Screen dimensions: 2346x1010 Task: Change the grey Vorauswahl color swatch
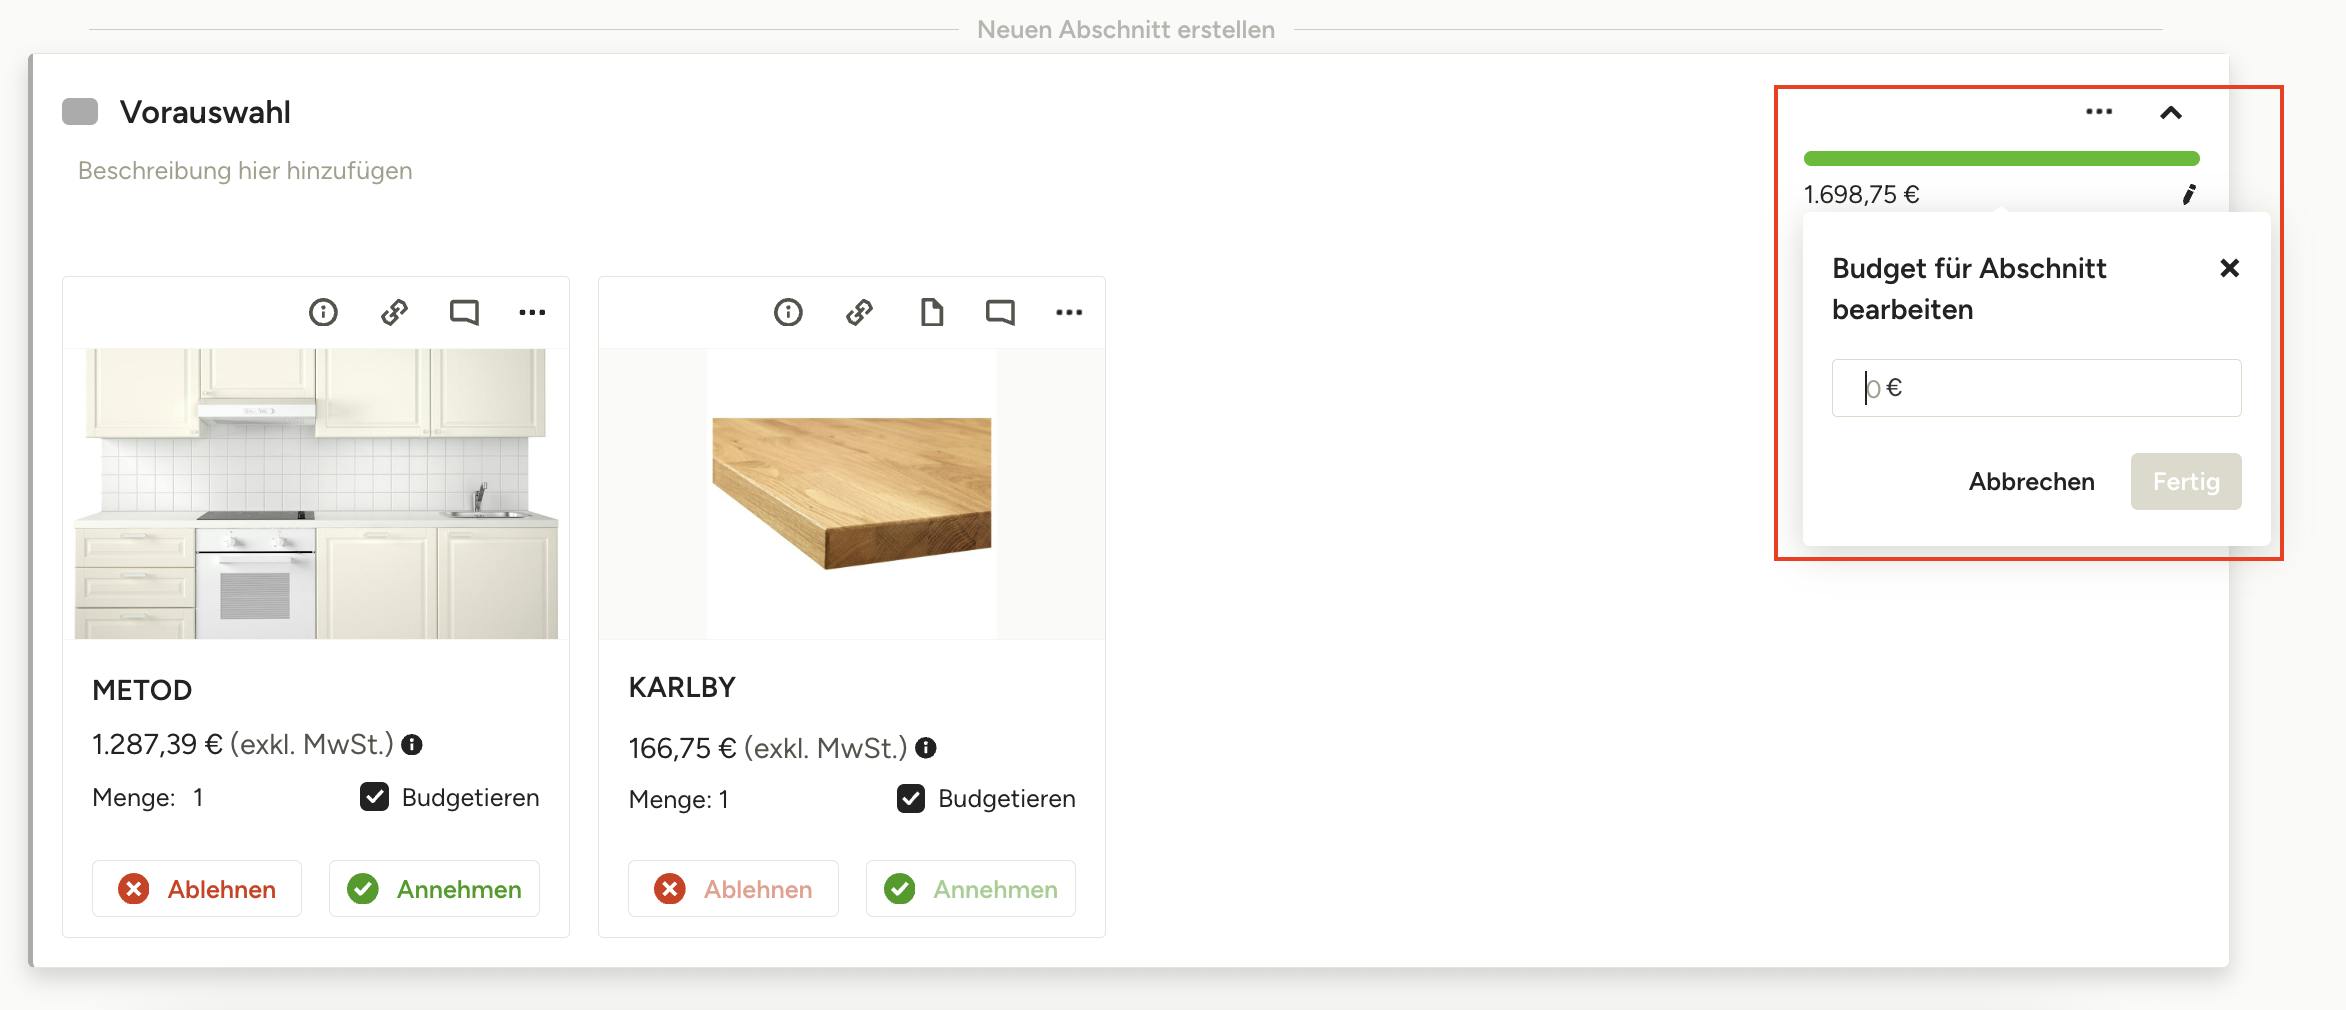(80, 112)
